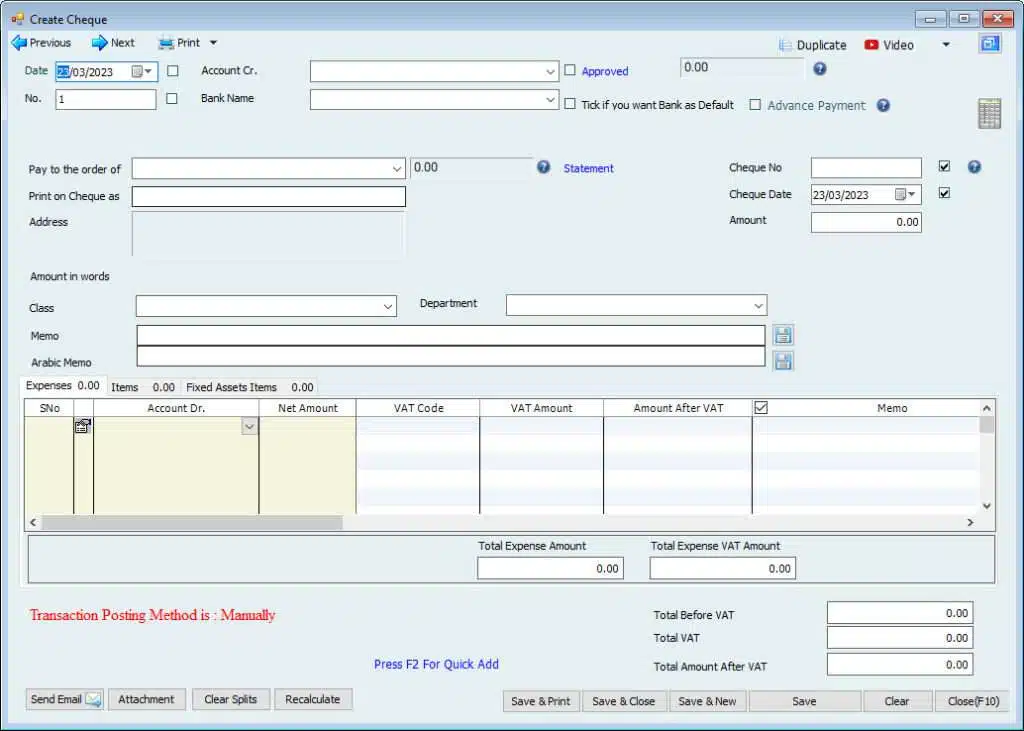Open the Pay to the order of dropdown
The height and width of the screenshot is (731, 1024).
[x=396, y=169]
